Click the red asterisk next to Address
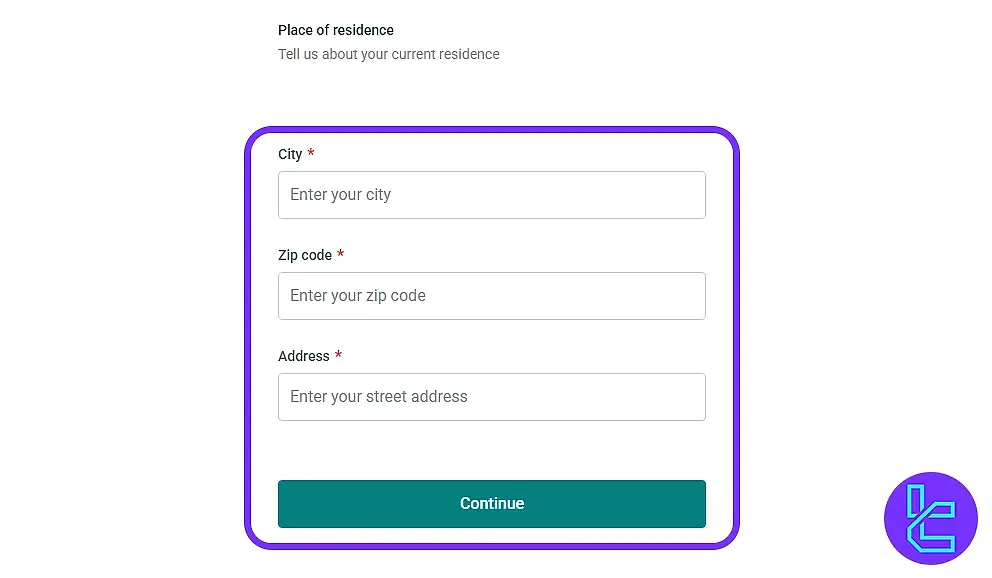This screenshot has height=578, width=992. click(x=337, y=356)
